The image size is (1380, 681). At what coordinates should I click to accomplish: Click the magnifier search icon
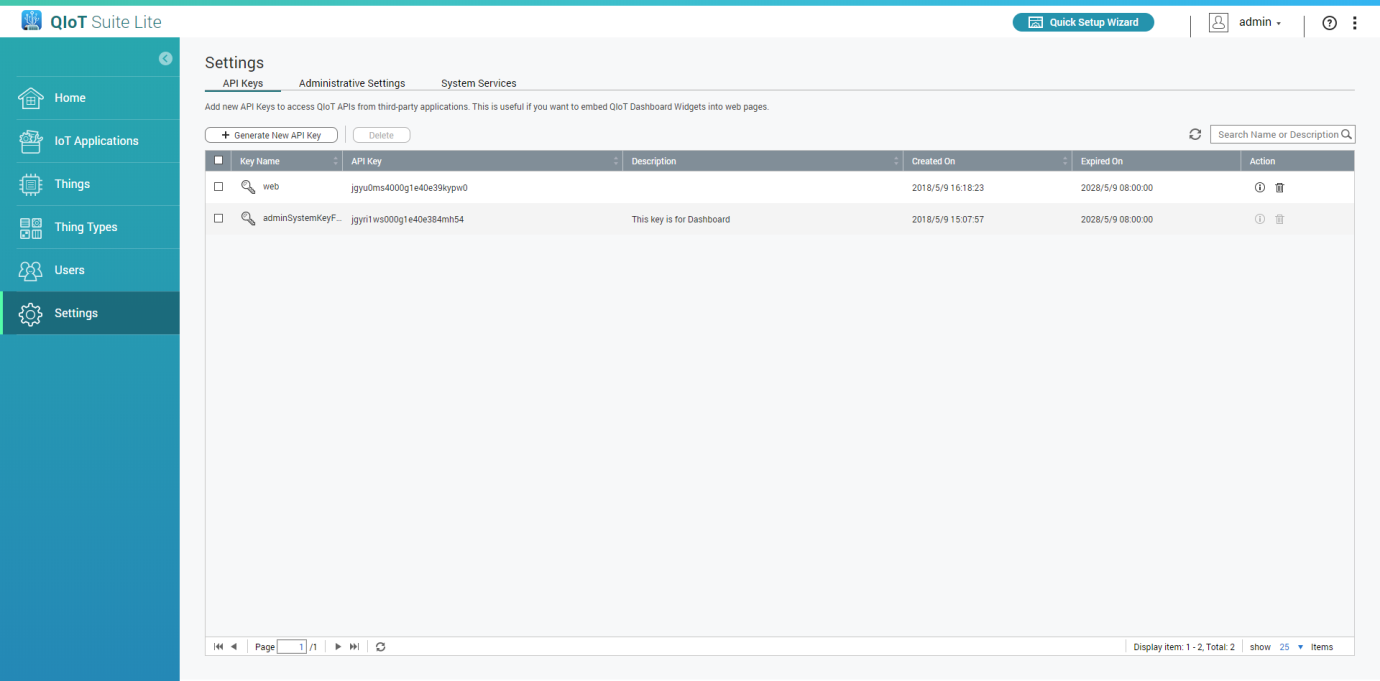(1346, 134)
